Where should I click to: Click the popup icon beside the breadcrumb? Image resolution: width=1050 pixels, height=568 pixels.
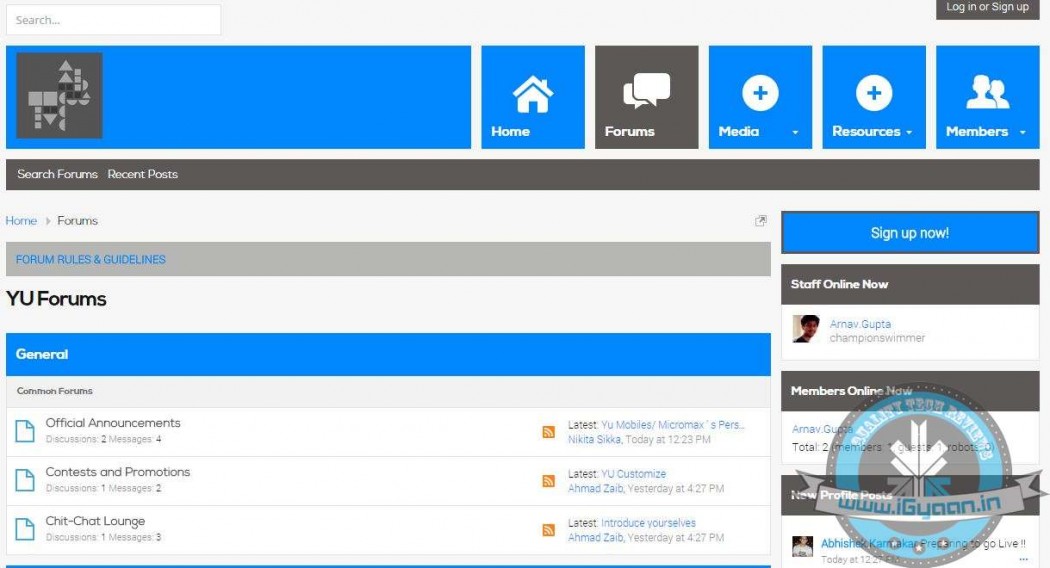point(760,221)
